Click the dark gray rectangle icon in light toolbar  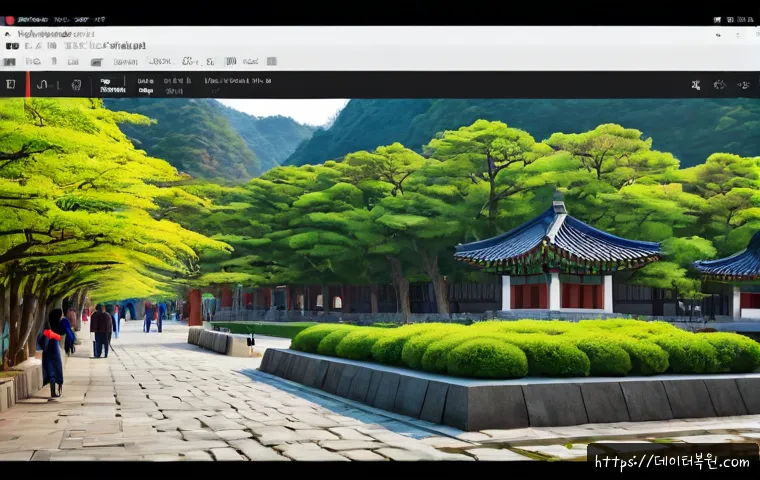pos(96,62)
